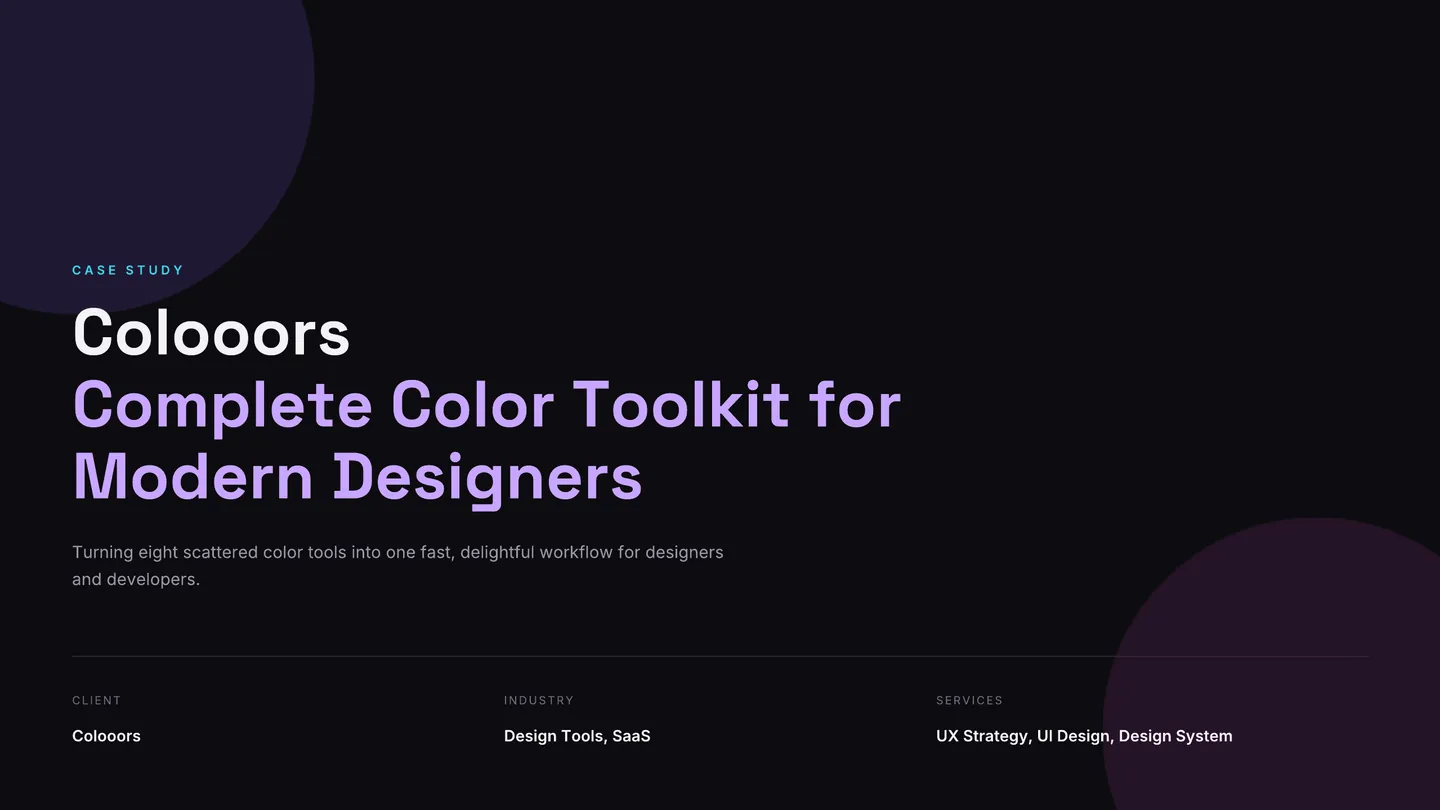
Task: Click the 'Modern Designers' headline line
Action: click(x=357, y=478)
